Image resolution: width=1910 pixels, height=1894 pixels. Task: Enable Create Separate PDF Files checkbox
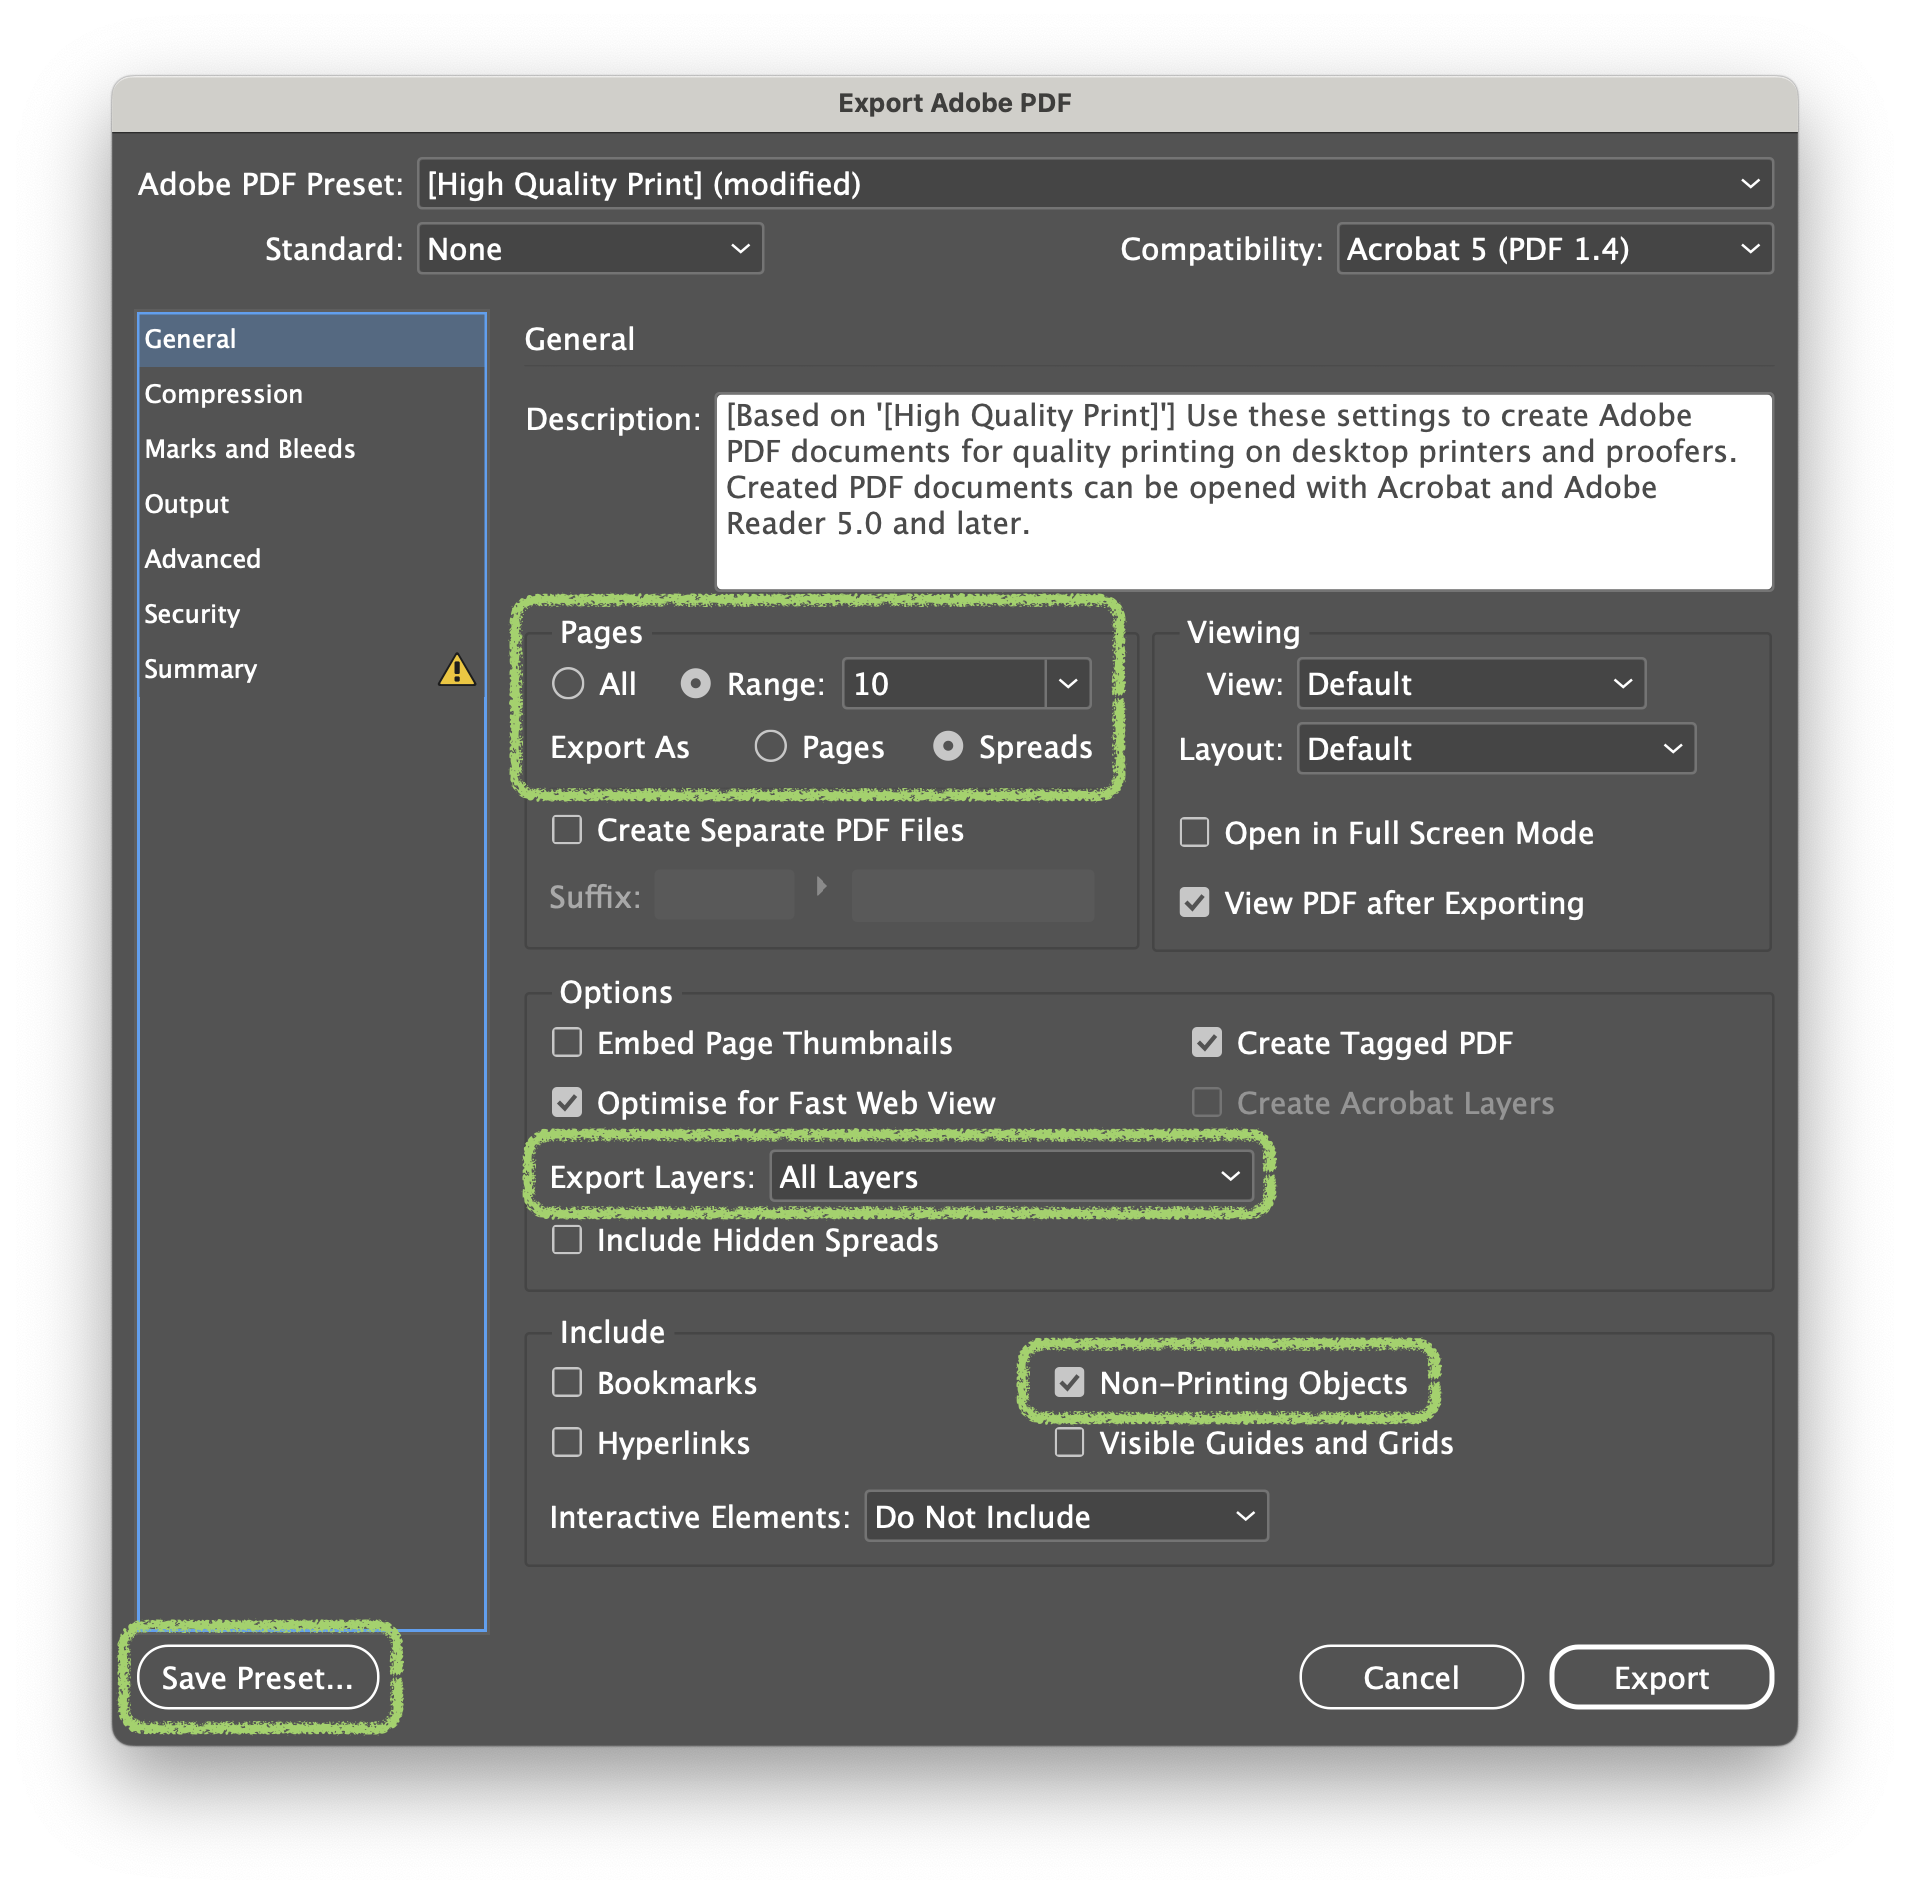click(568, 830)
